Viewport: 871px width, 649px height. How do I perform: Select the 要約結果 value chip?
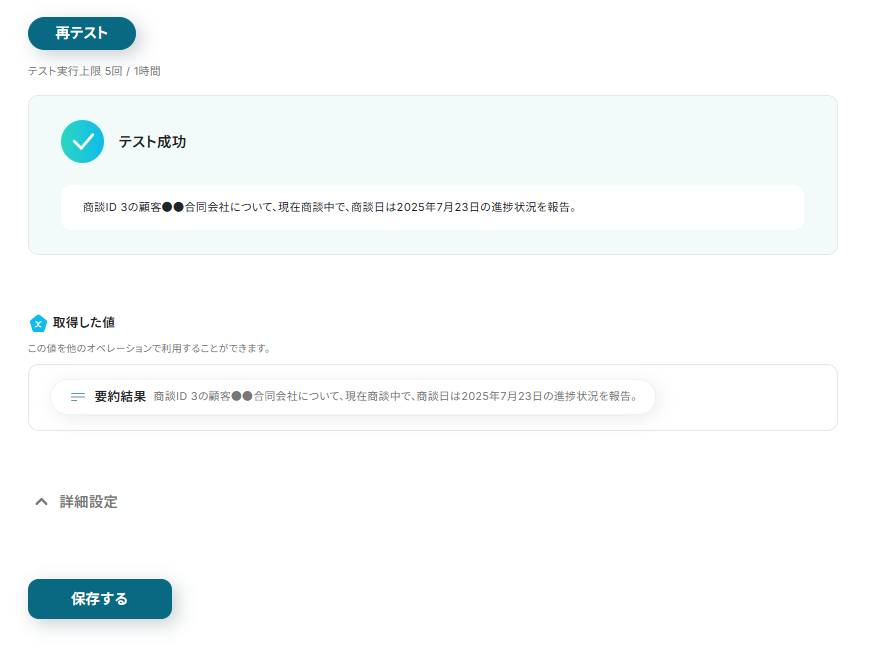[x=353, y=397]
